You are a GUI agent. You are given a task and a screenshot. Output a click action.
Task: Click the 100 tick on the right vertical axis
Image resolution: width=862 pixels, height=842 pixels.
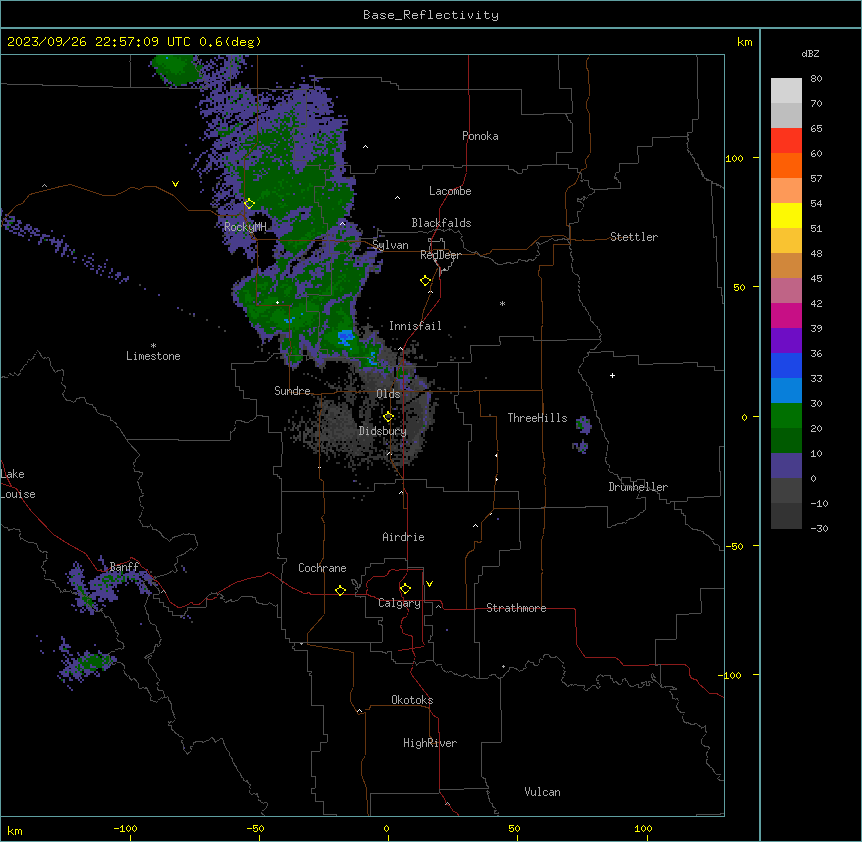click(x=734, y=158)
